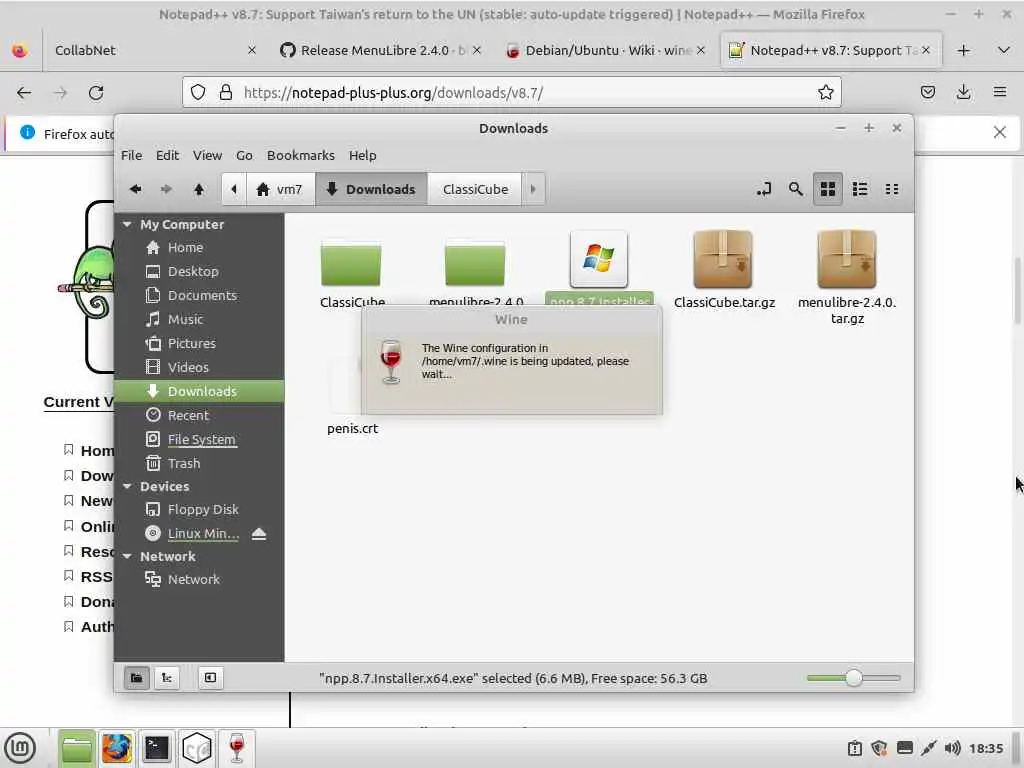Open Firefox downloads panel
Screen dimensions: 1024x768
point(963,93)
